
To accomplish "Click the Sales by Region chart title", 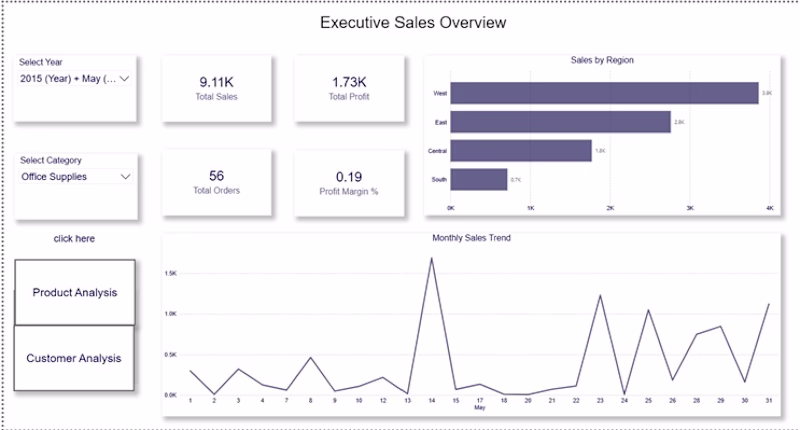I will 602,60.
